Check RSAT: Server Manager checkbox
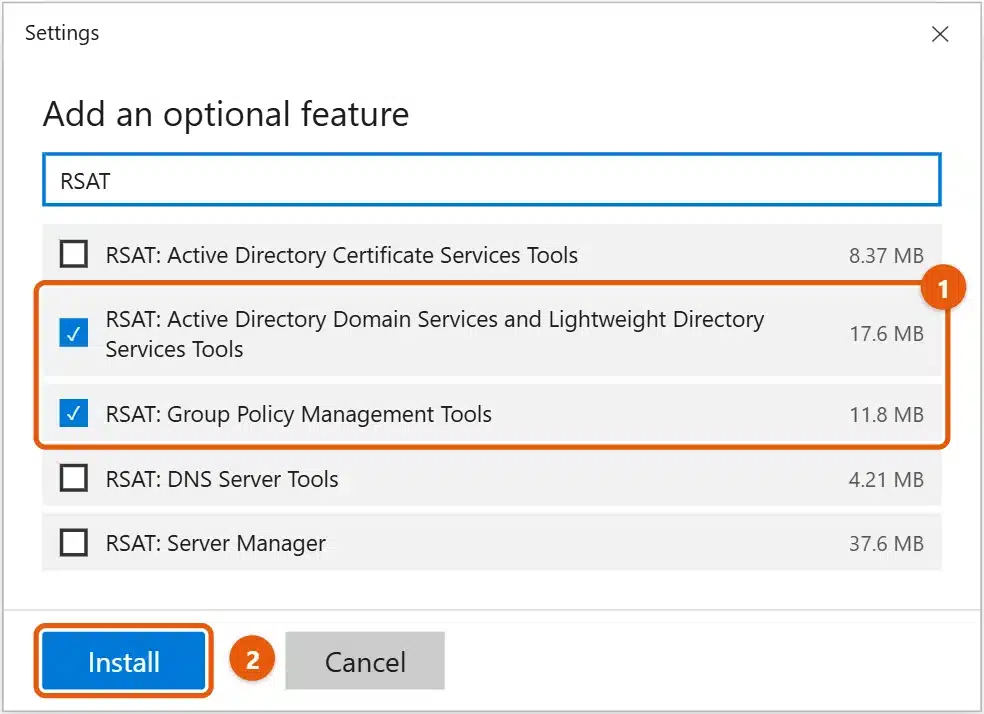The width and height of the screenshot is (984, 714). click(73, 543)
